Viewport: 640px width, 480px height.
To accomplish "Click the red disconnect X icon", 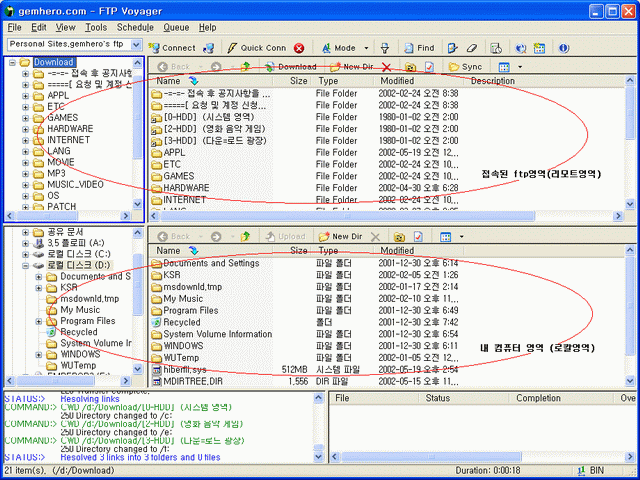I will click(x=299, y=48).
